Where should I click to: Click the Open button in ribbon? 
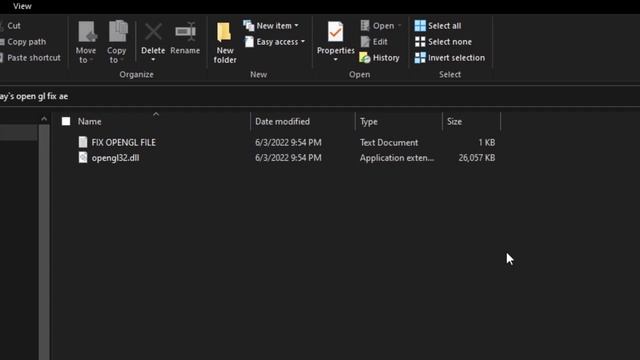coord(381,26)
